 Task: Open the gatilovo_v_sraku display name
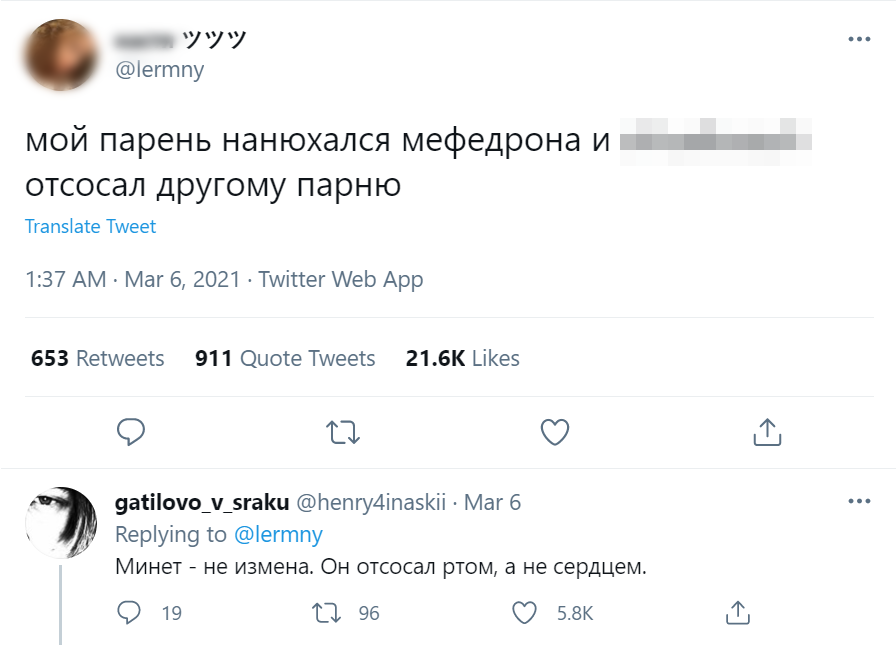pos(202,502)
